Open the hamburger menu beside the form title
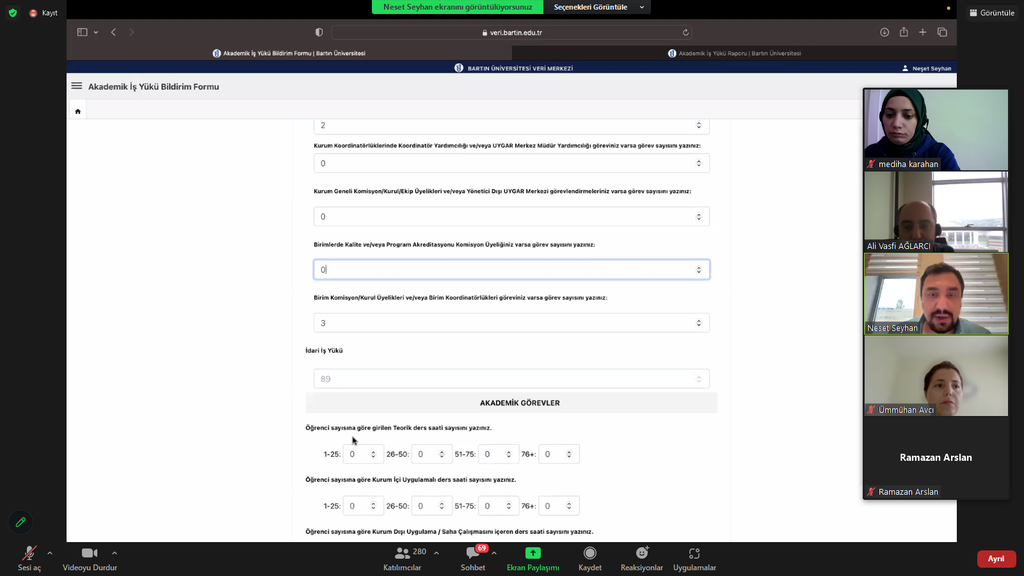The image size is (1024, 576). coord(77,86)
